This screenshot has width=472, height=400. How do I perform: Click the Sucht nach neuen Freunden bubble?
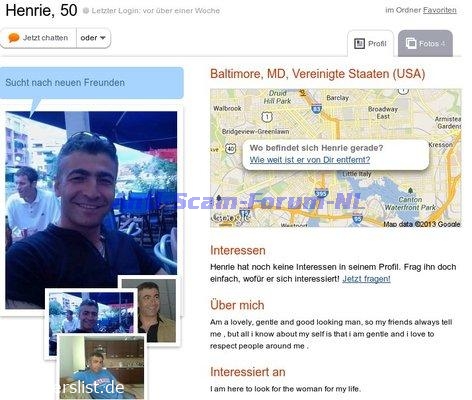[x=92, y=83]
